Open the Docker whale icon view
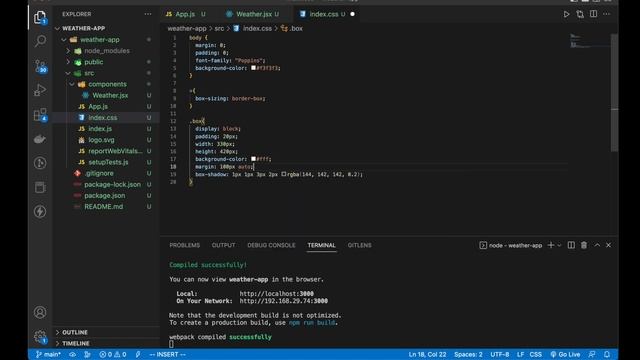This screenshot has width=640, height=360. (x=40, y=139)
